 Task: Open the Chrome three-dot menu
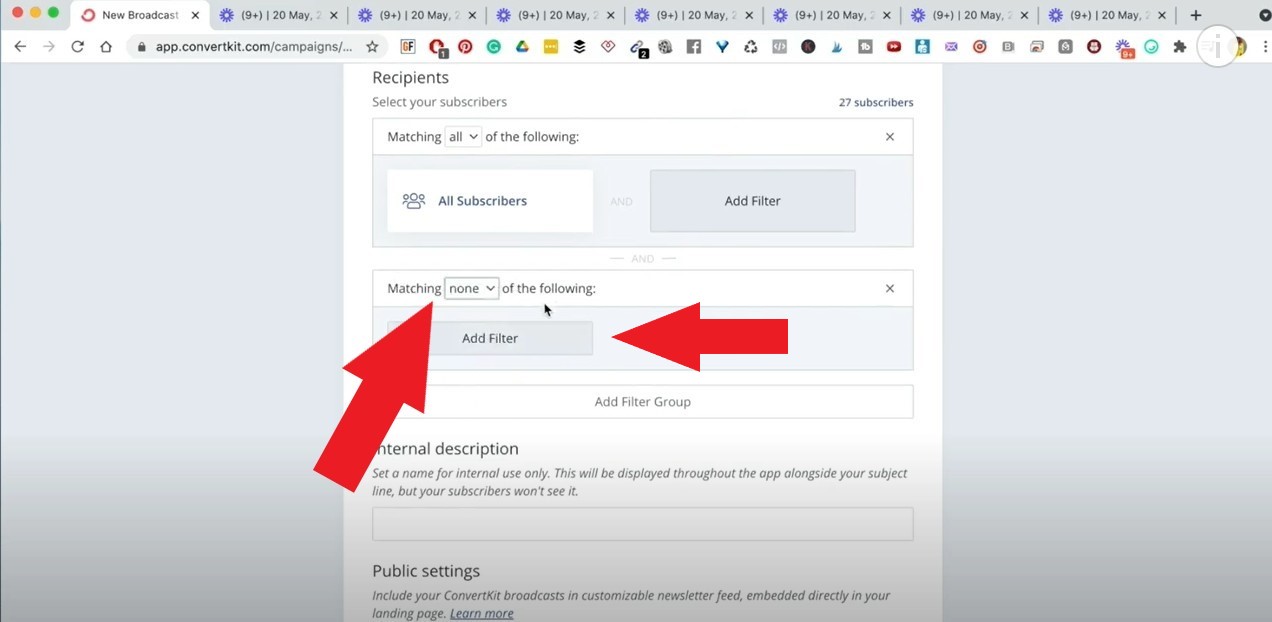(x=1265, y=46)
